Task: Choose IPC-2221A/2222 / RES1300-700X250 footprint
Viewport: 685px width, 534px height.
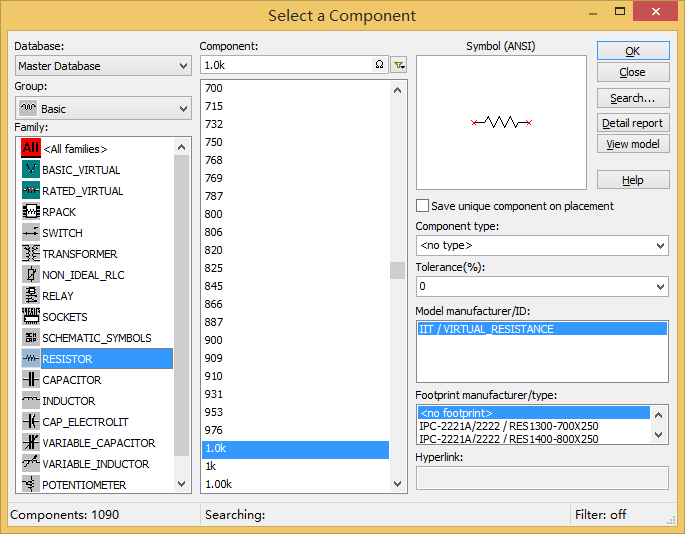Action: (508, 426)
